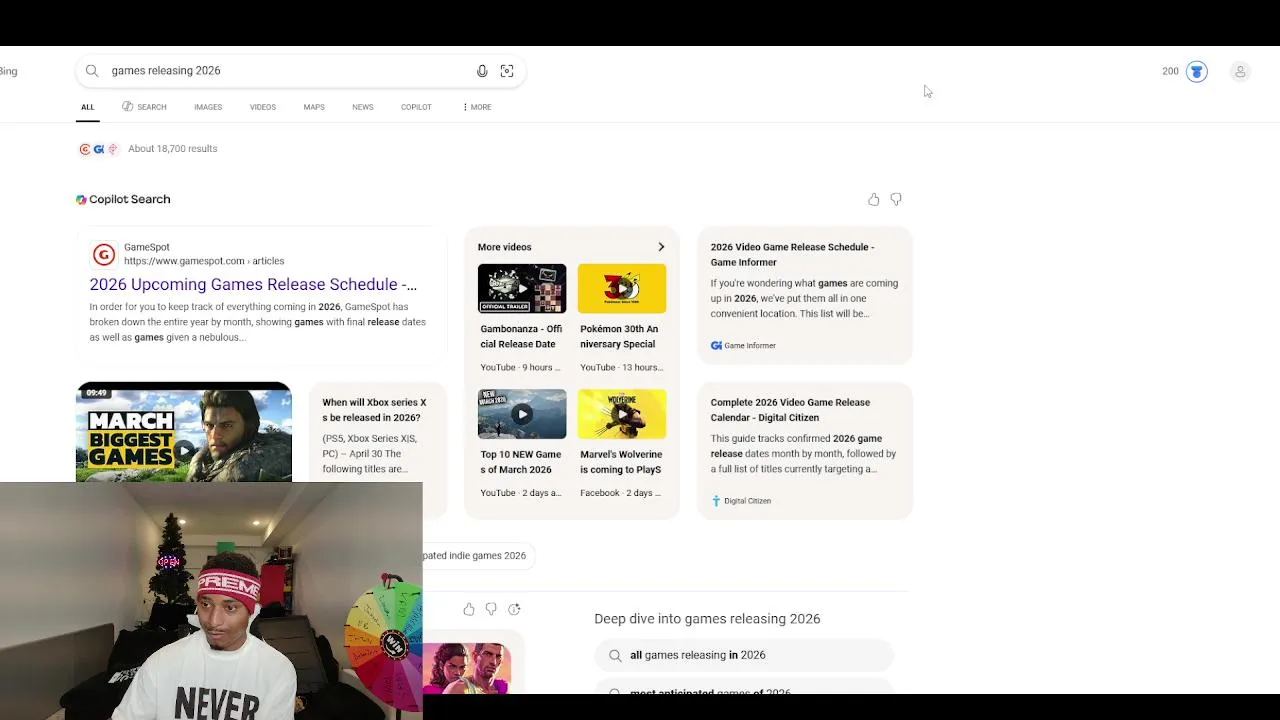This screenshot has height=720, width=1280.
Task: Click thumbs down below indie games chip
Action: (x=491, y=609)
